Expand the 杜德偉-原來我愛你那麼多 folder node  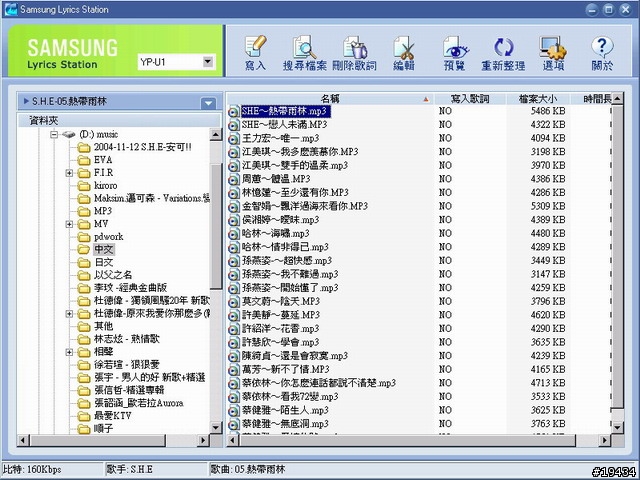pyautogui.click(x=69, y=313)
